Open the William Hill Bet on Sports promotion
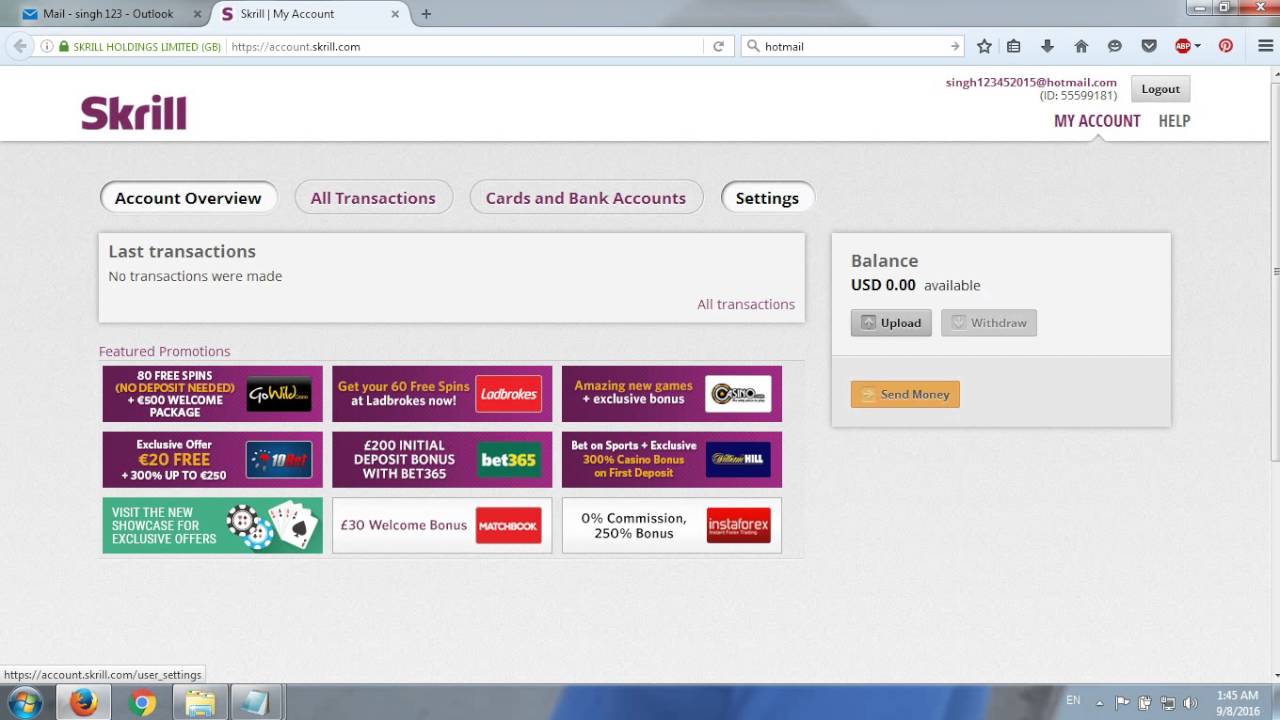1280x720 pixels. point(672,460)
